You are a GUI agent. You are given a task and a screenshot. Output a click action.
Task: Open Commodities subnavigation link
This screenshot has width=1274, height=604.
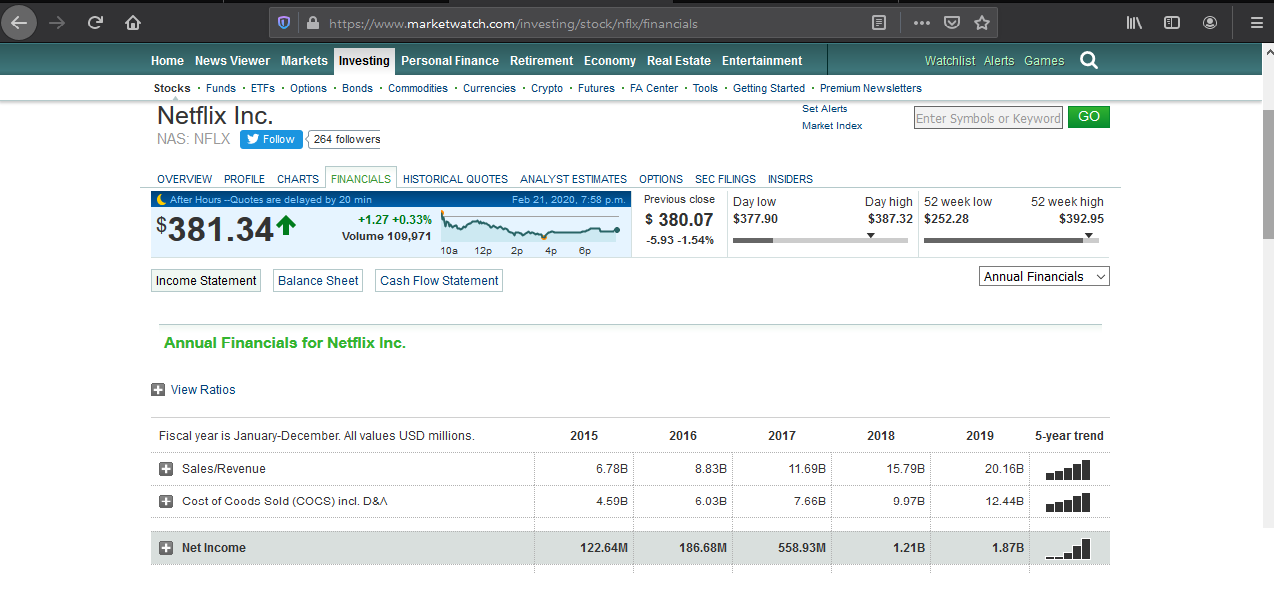click(418, 88)
